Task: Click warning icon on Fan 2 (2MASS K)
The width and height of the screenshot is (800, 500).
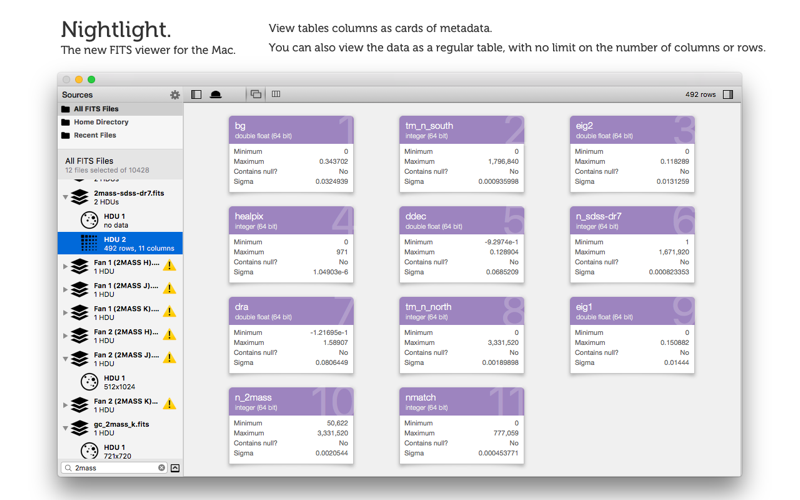Action: pyautogui.click(x=169, y=404)
